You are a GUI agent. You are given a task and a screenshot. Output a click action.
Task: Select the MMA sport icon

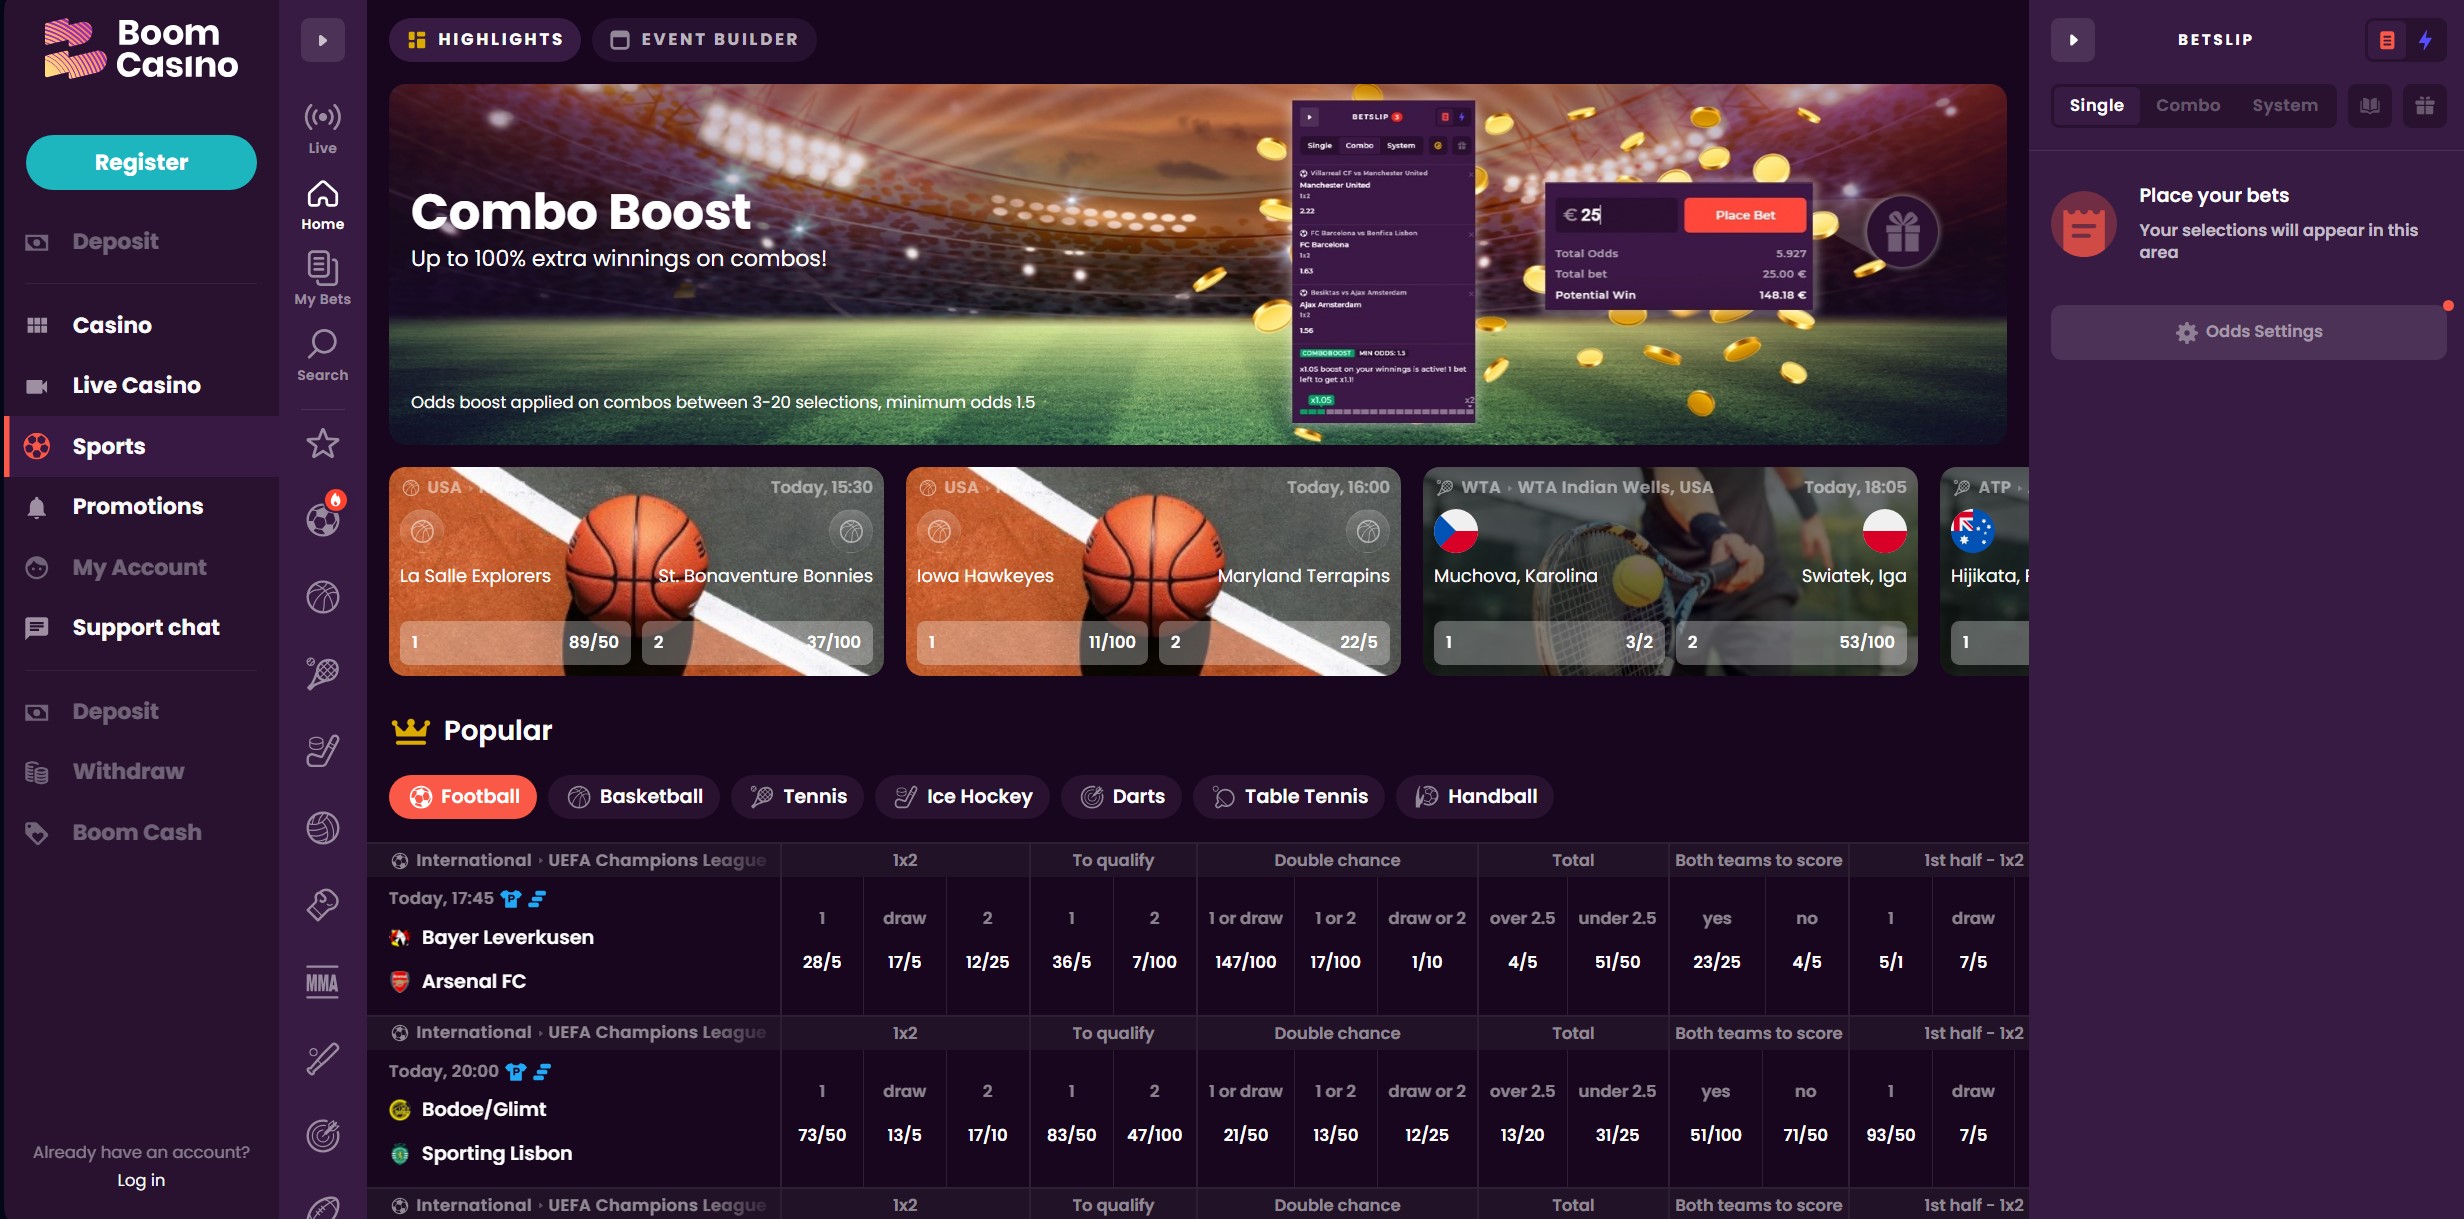coord(321,984)
